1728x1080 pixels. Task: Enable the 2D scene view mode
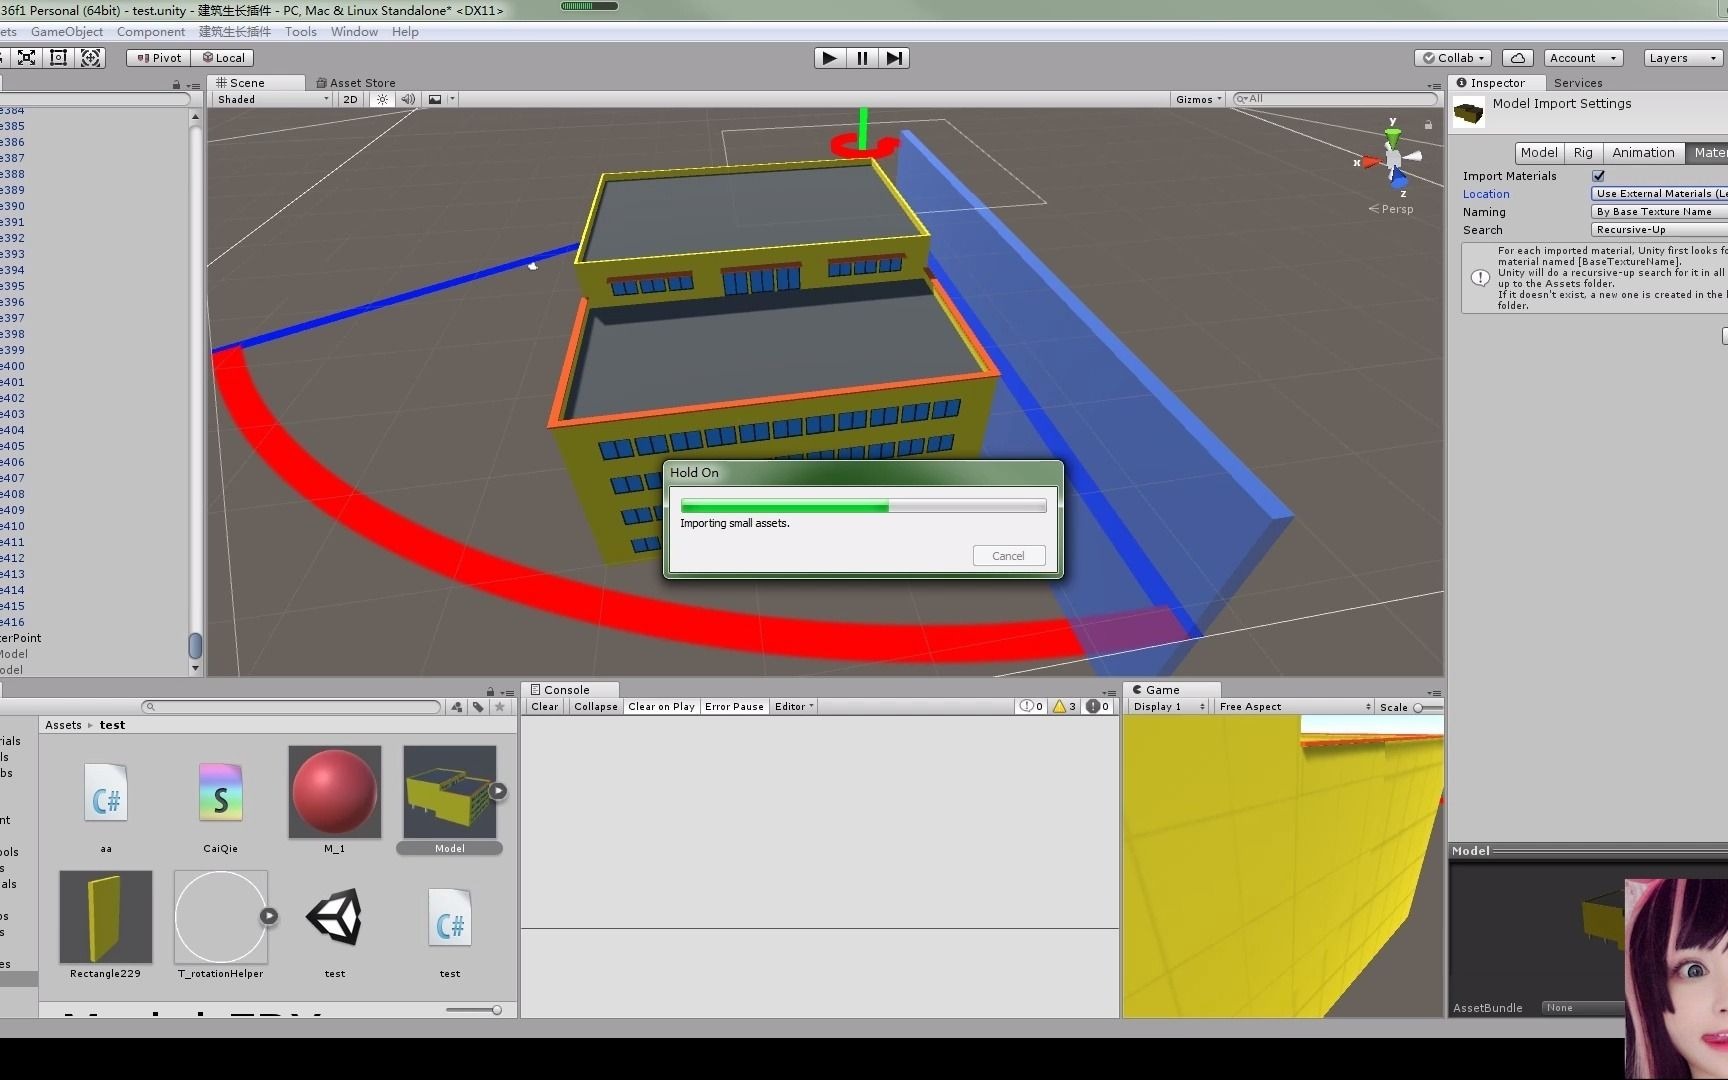(350, 99)
